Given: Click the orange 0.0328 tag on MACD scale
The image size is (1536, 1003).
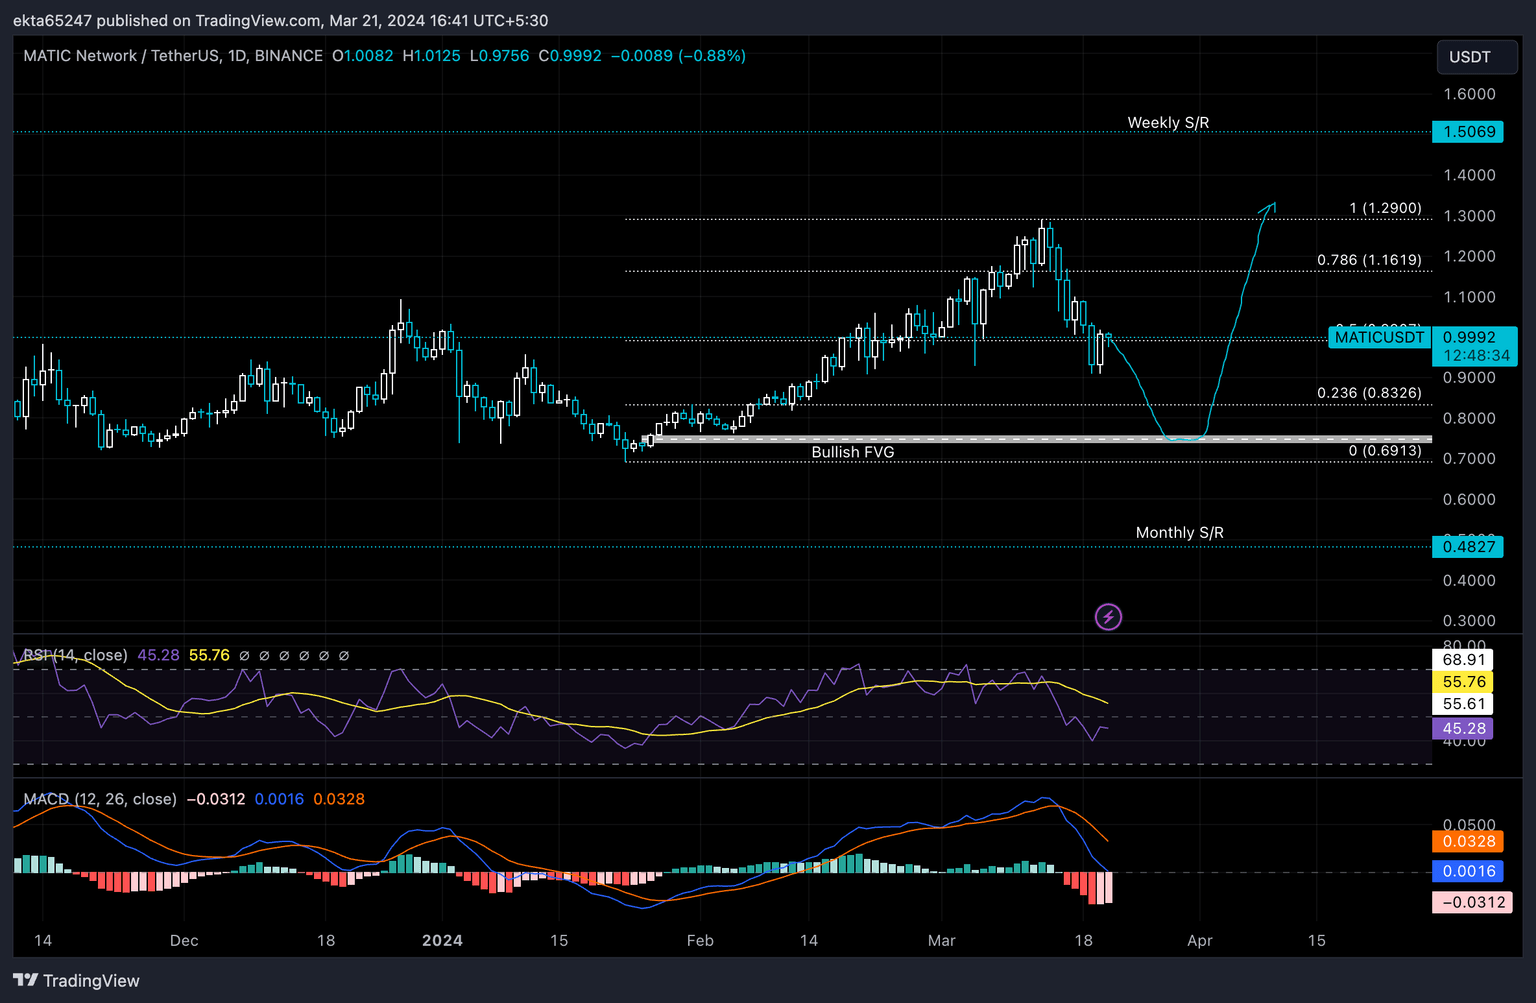Looking at the screenshot, I should pos(1468,842).
